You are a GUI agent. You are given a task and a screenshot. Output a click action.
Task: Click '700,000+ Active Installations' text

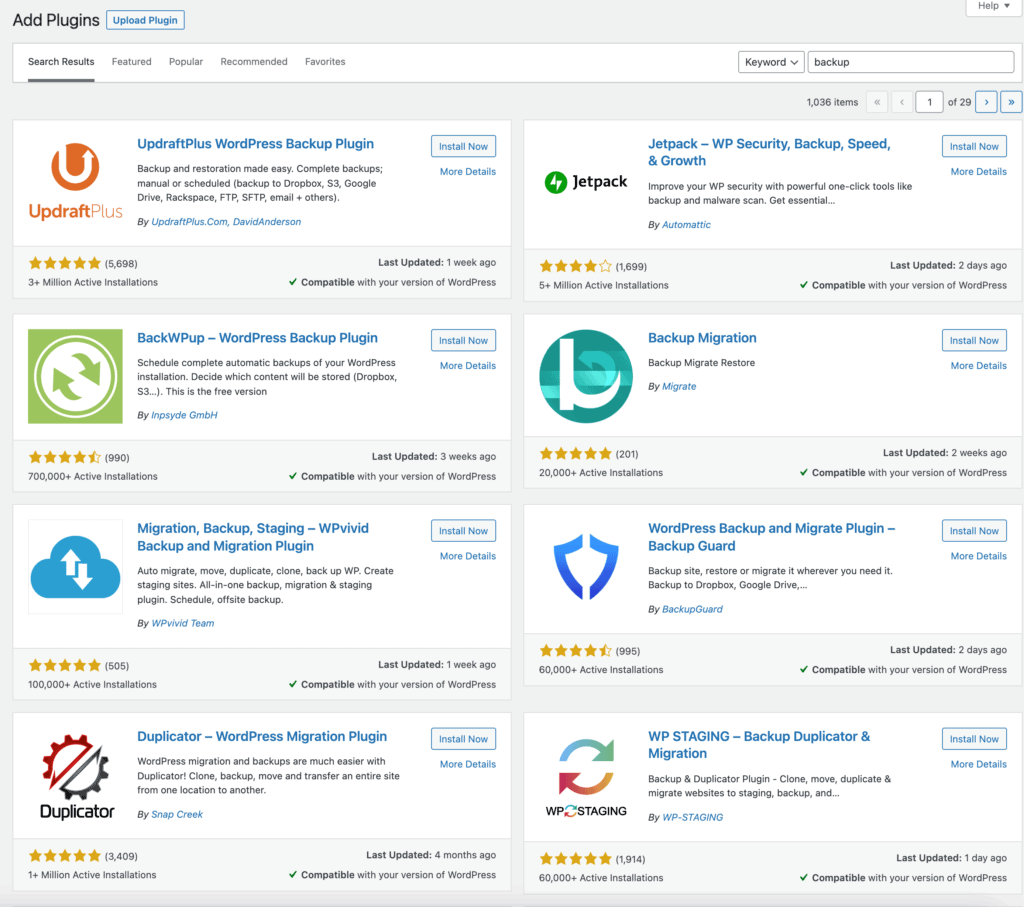click(x=93, y=476)
